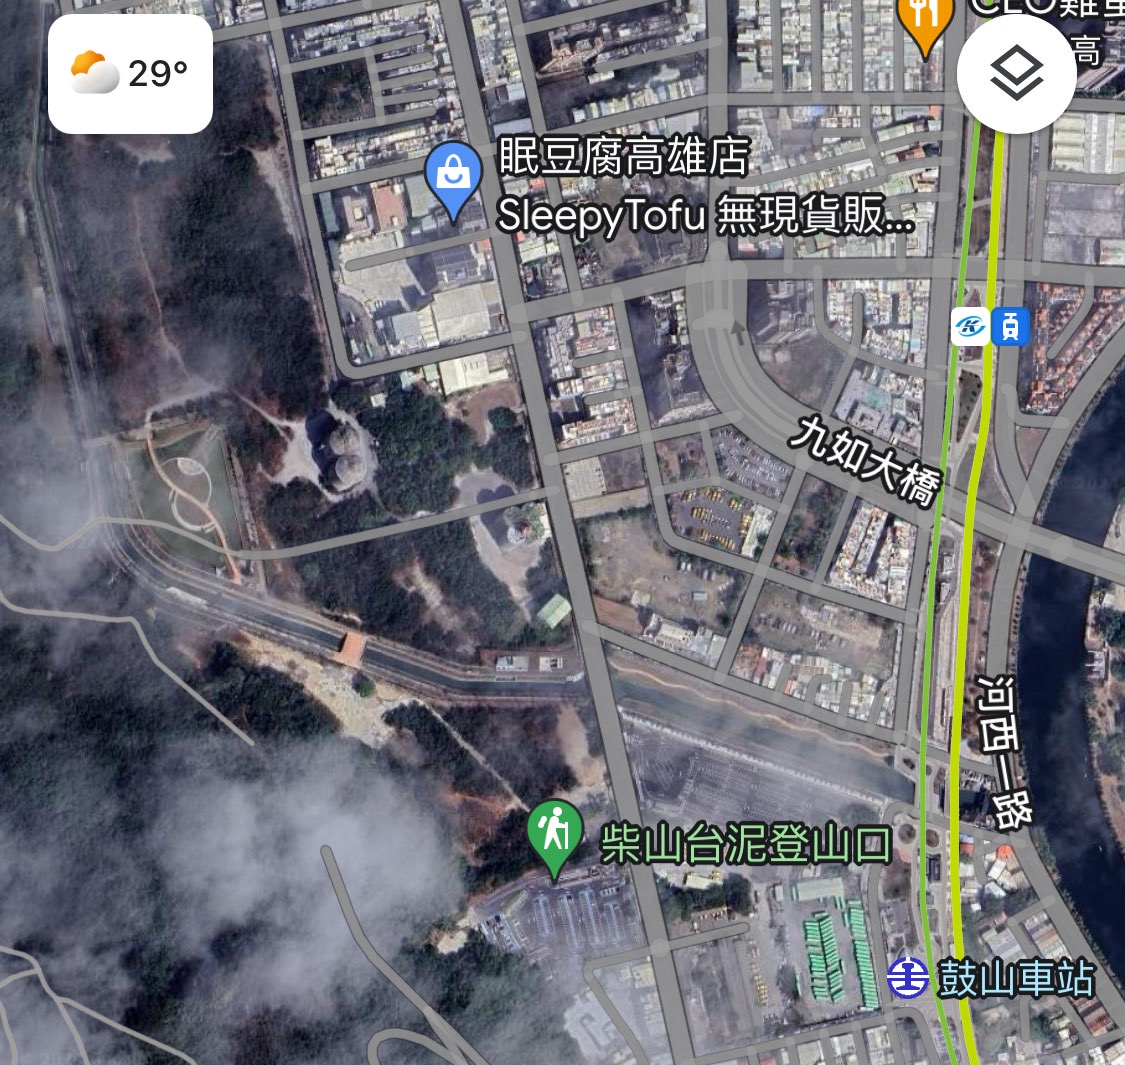Click the sun-and-cloud weather icon
Viewport: 1125px width, 1065px height.
95,72
